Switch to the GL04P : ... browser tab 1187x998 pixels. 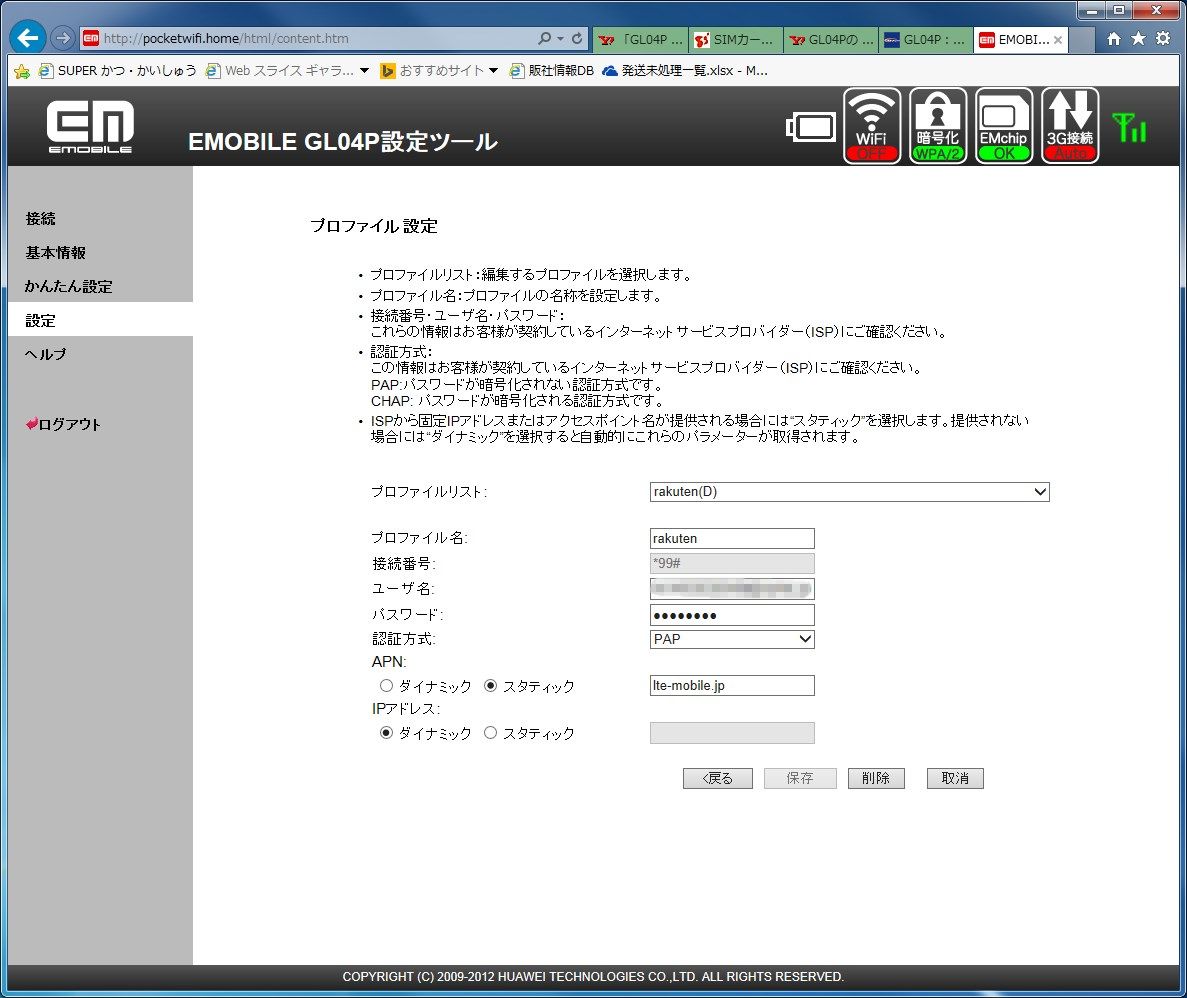(x=925, y=40)
